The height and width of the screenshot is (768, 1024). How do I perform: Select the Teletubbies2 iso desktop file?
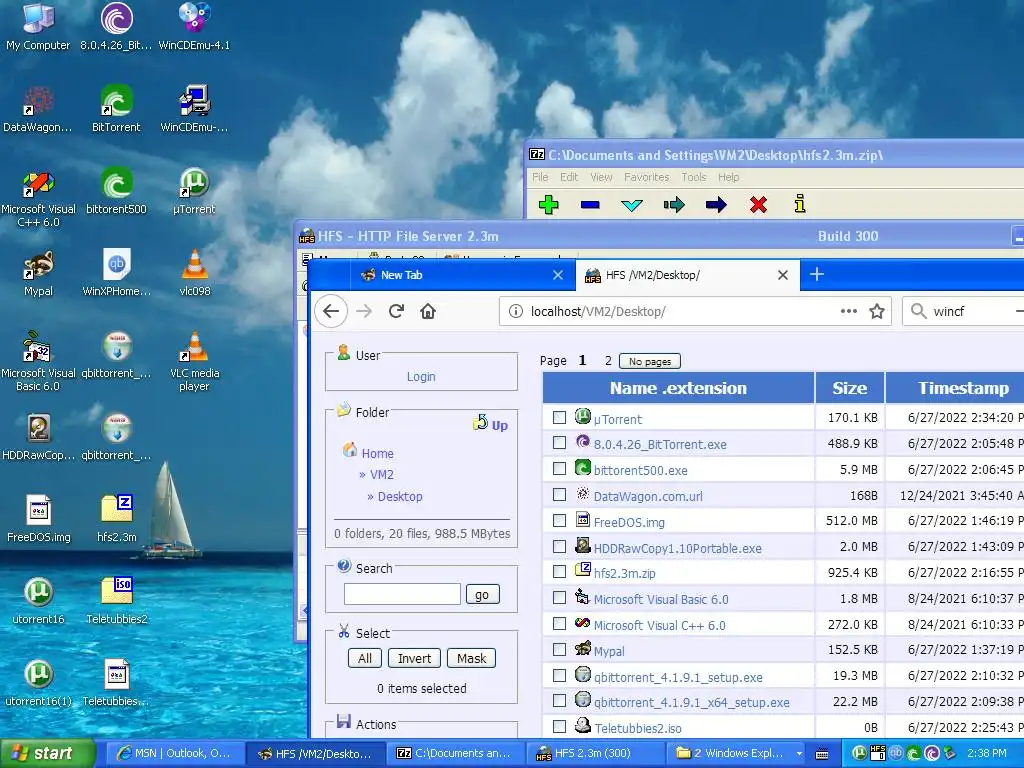pos(116,601)
